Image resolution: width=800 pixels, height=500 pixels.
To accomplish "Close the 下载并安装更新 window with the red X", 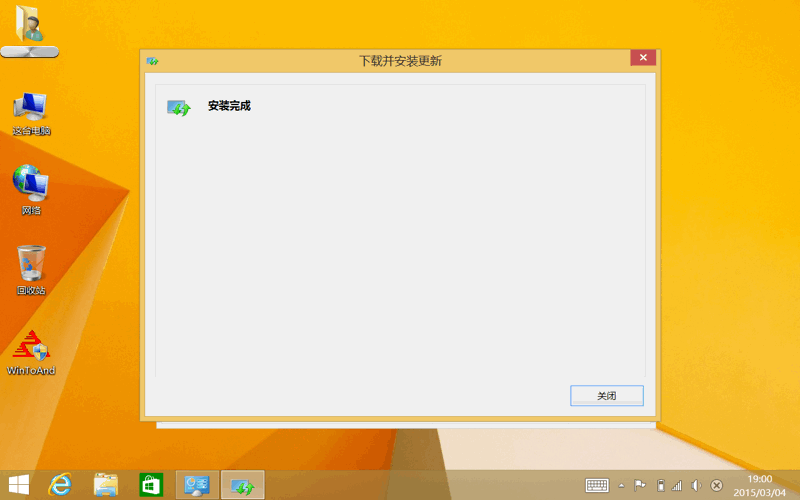I will (643, 59).
